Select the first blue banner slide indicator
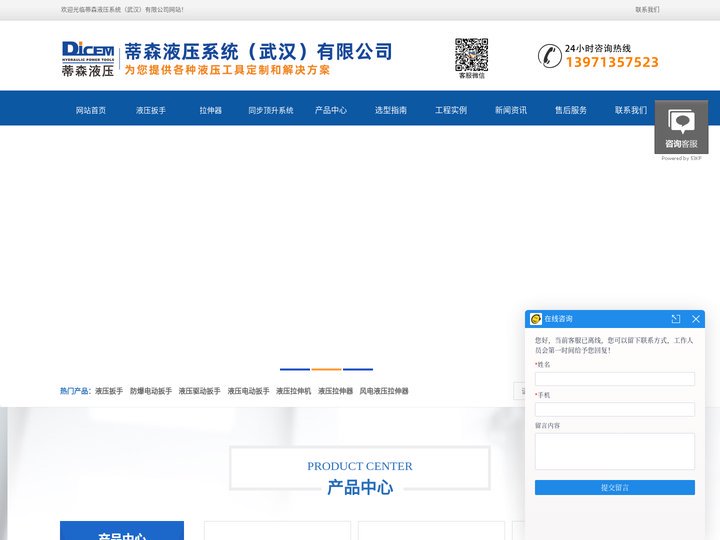 295,369
